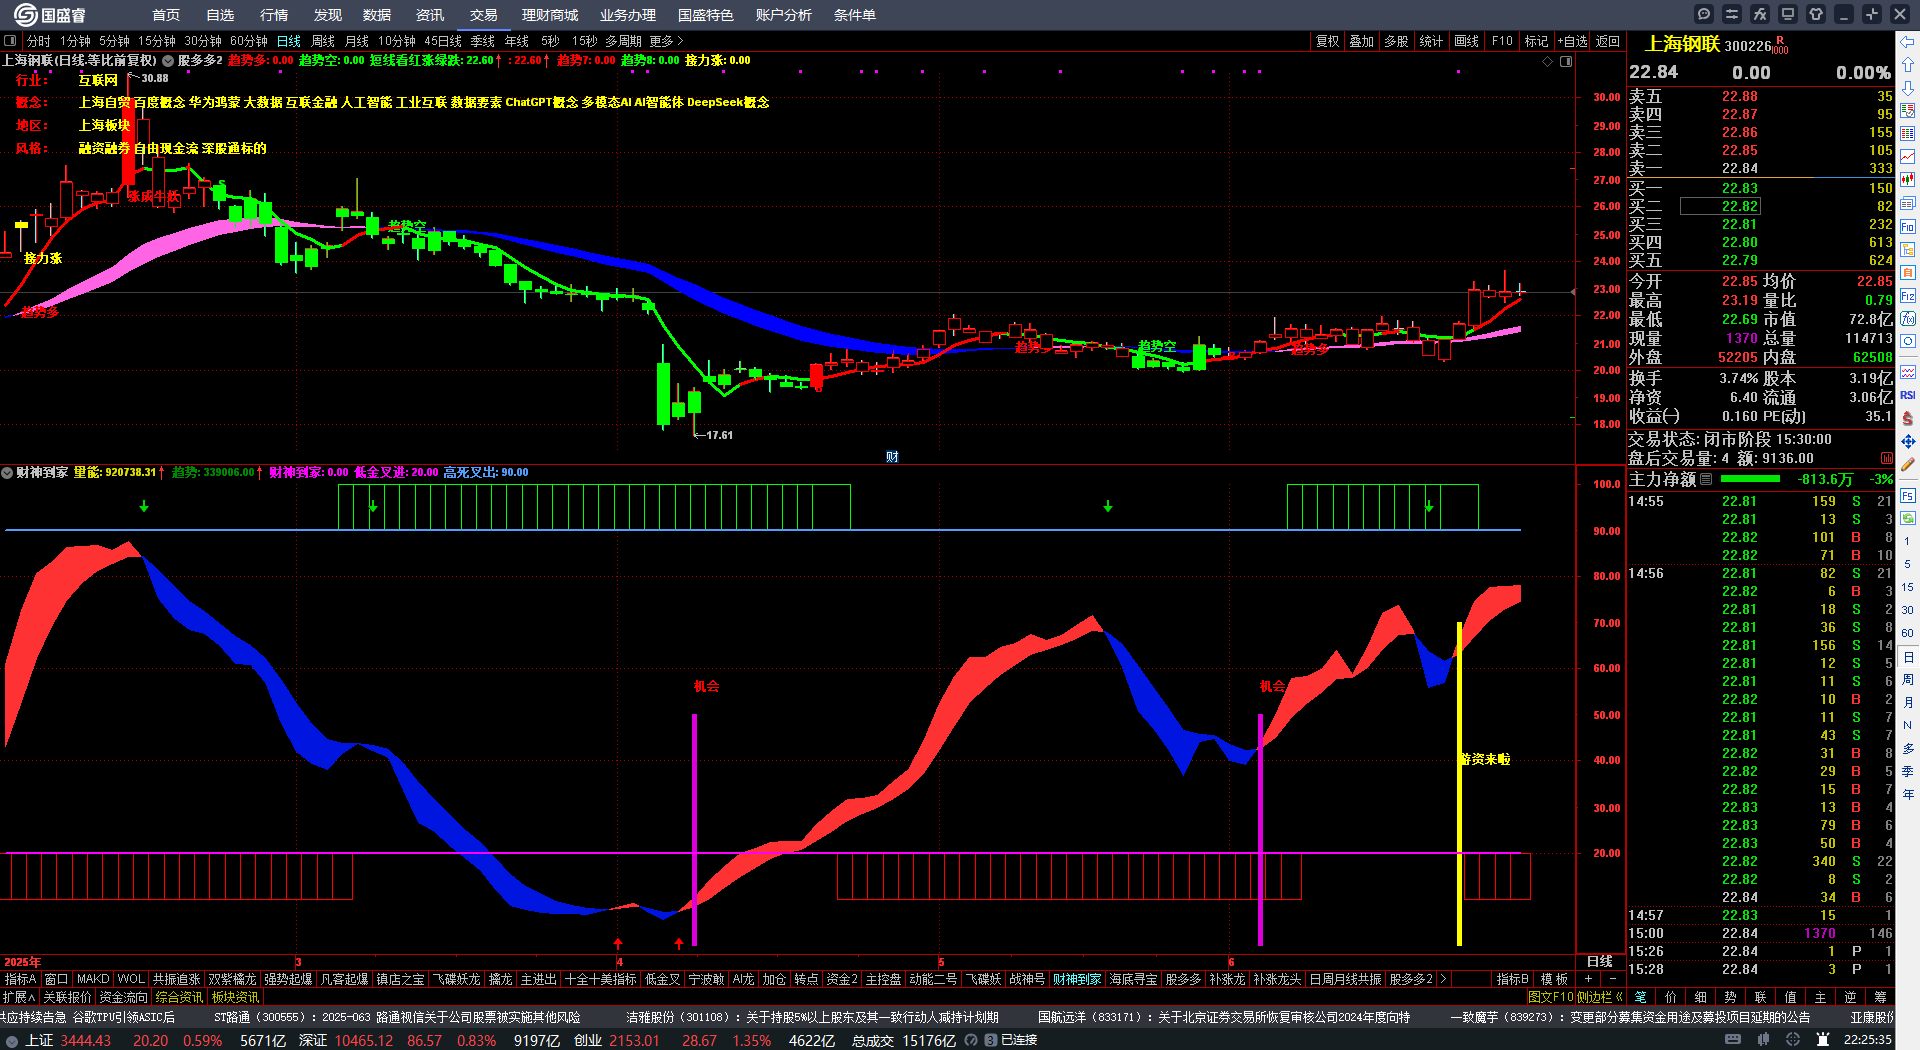Click the candlestick icon in status bar
The height and width of the screenshot is (1050, 1920).
(1764, 1040)
